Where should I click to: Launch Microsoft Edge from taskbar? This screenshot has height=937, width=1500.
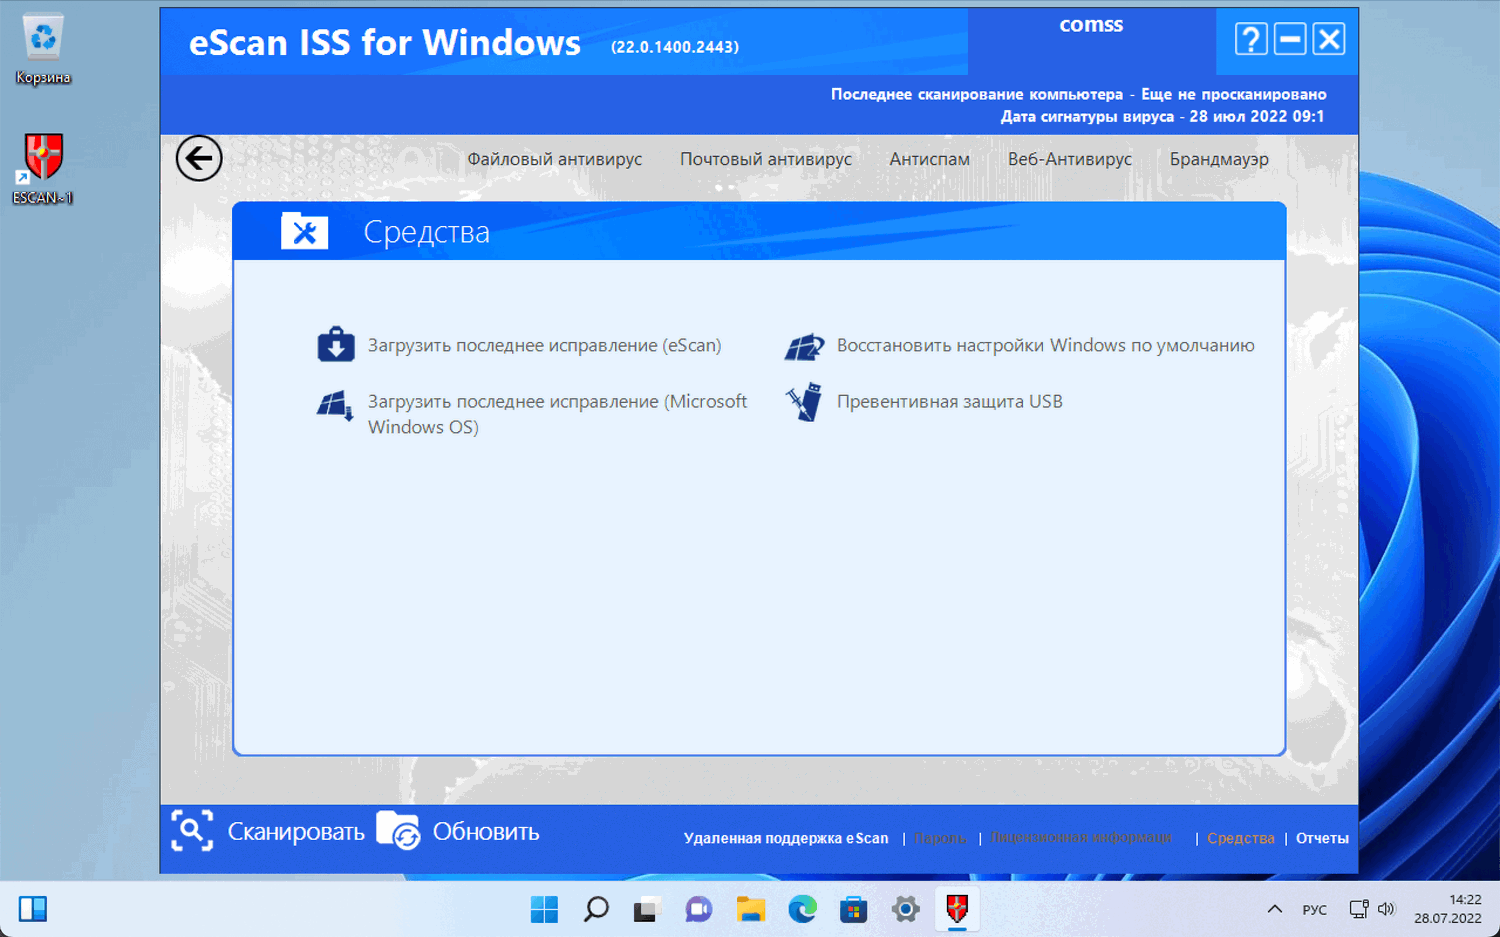[x=802, y=909]
